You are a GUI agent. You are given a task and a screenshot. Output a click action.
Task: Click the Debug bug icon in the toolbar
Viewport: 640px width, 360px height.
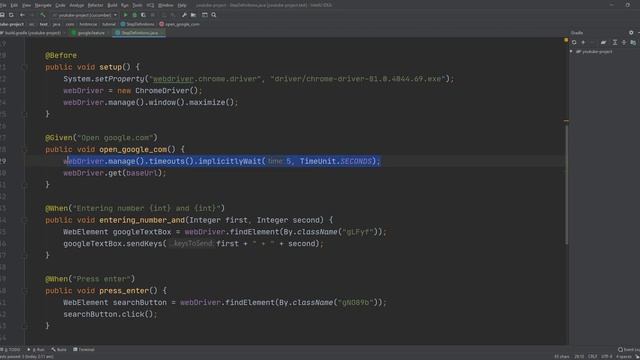135,15
